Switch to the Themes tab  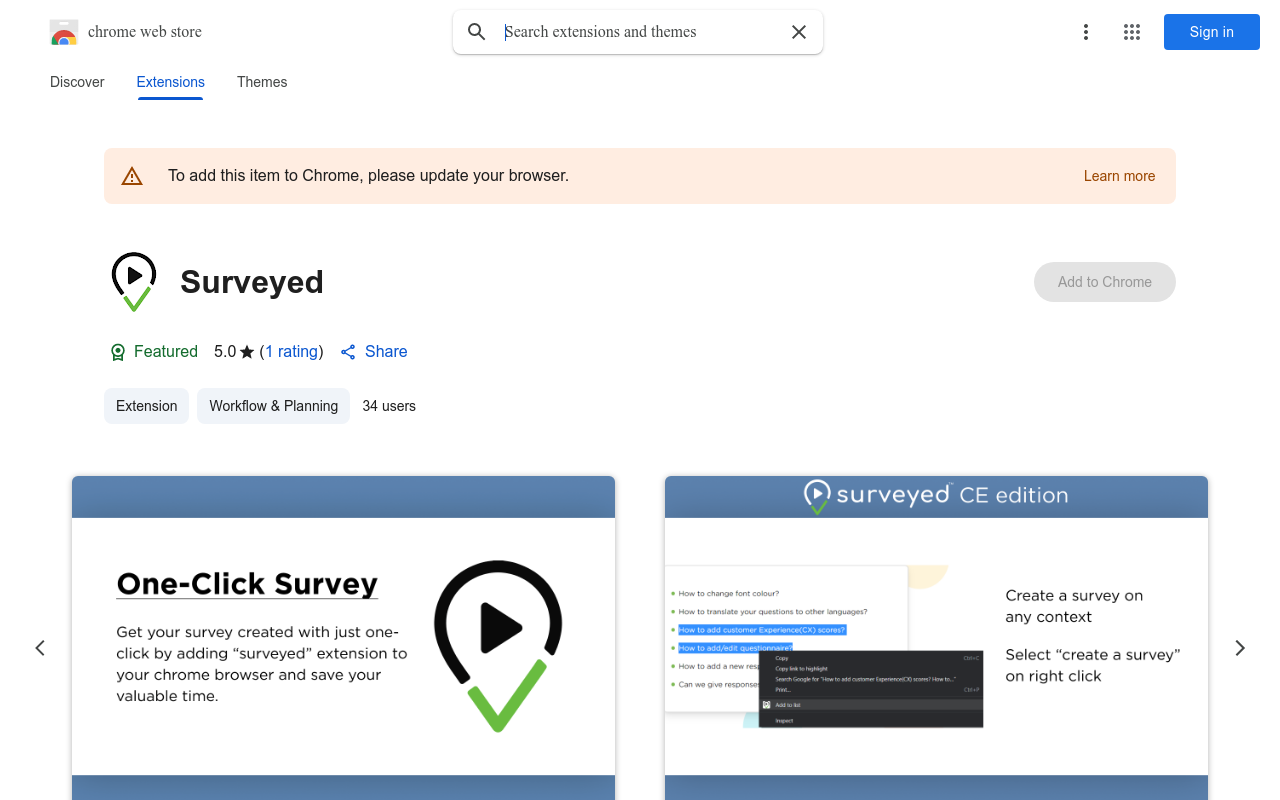[262, 82]
